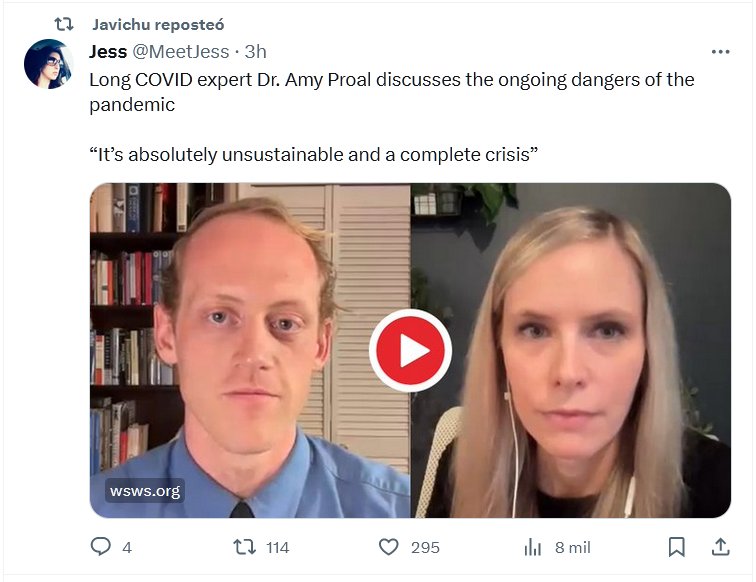Like the tweet with the heart icon
756x582 pixels.
pos(389,547)
